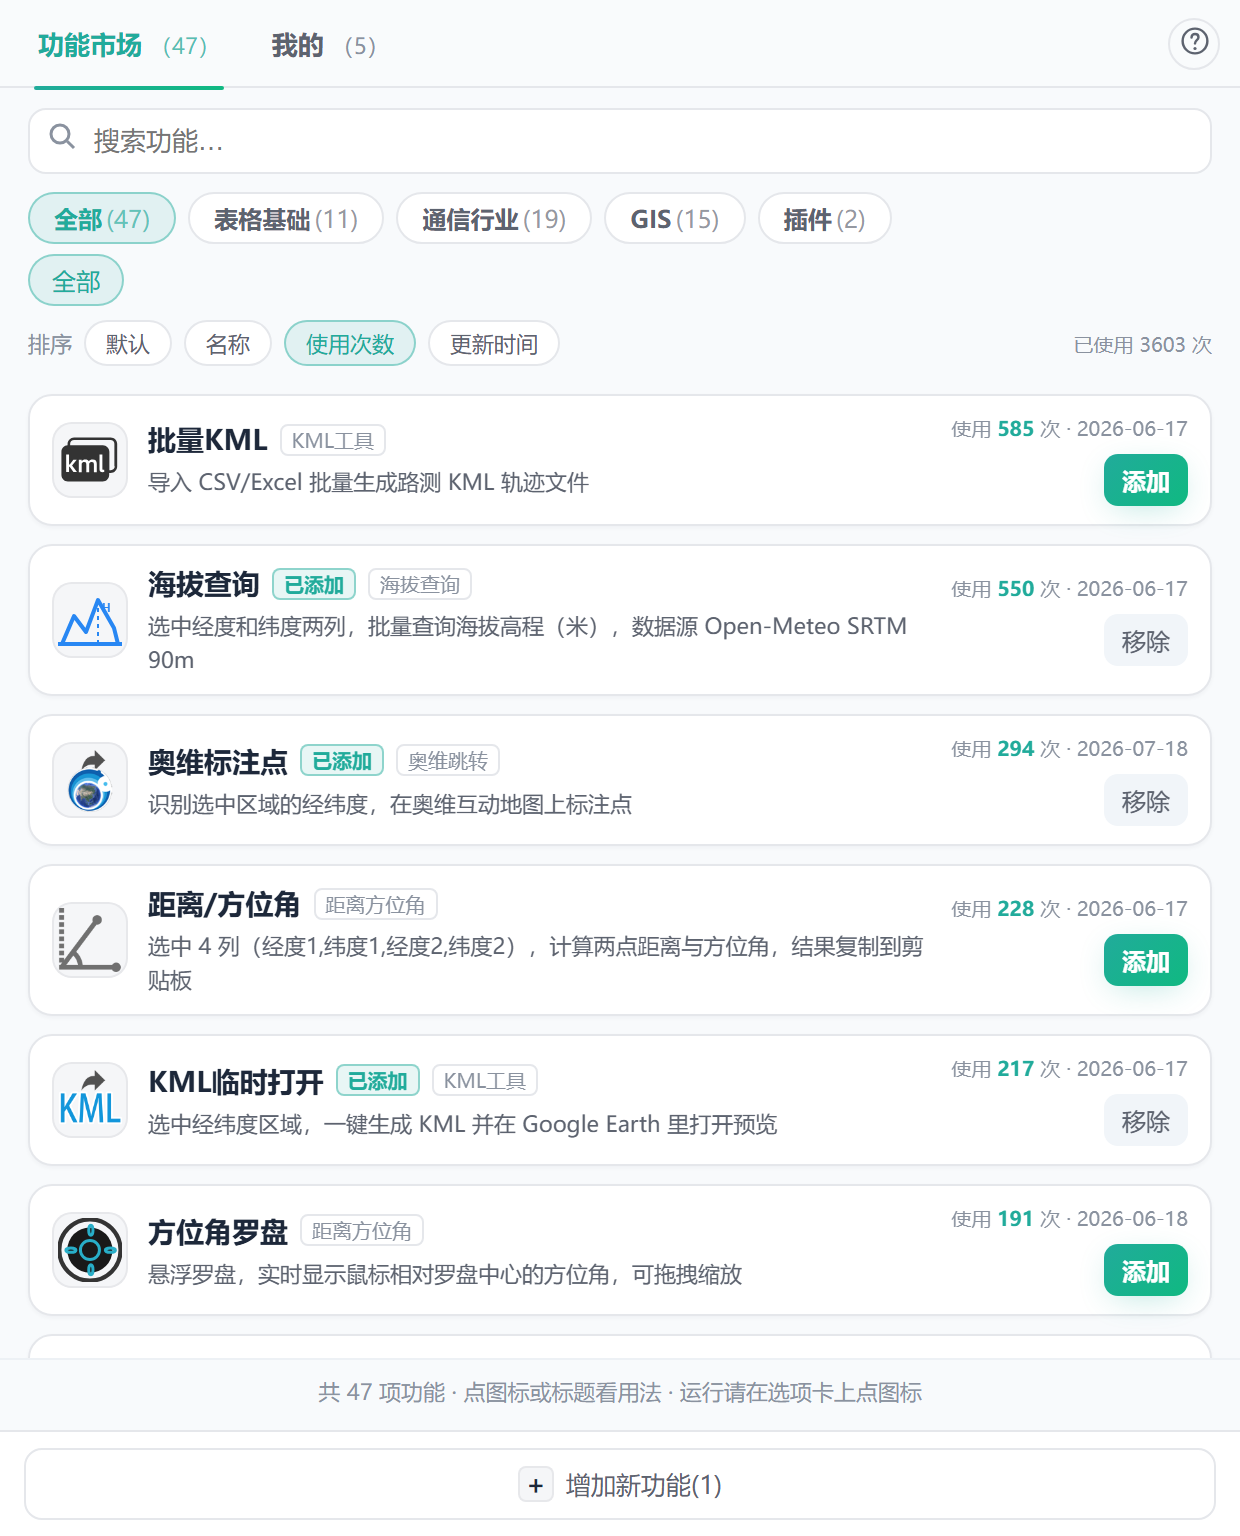Screen dimensions: 1240x1536
Task: Open the 方位角罗盘 compass icon
Action: pyautogui.click(x=90, y=1250)
